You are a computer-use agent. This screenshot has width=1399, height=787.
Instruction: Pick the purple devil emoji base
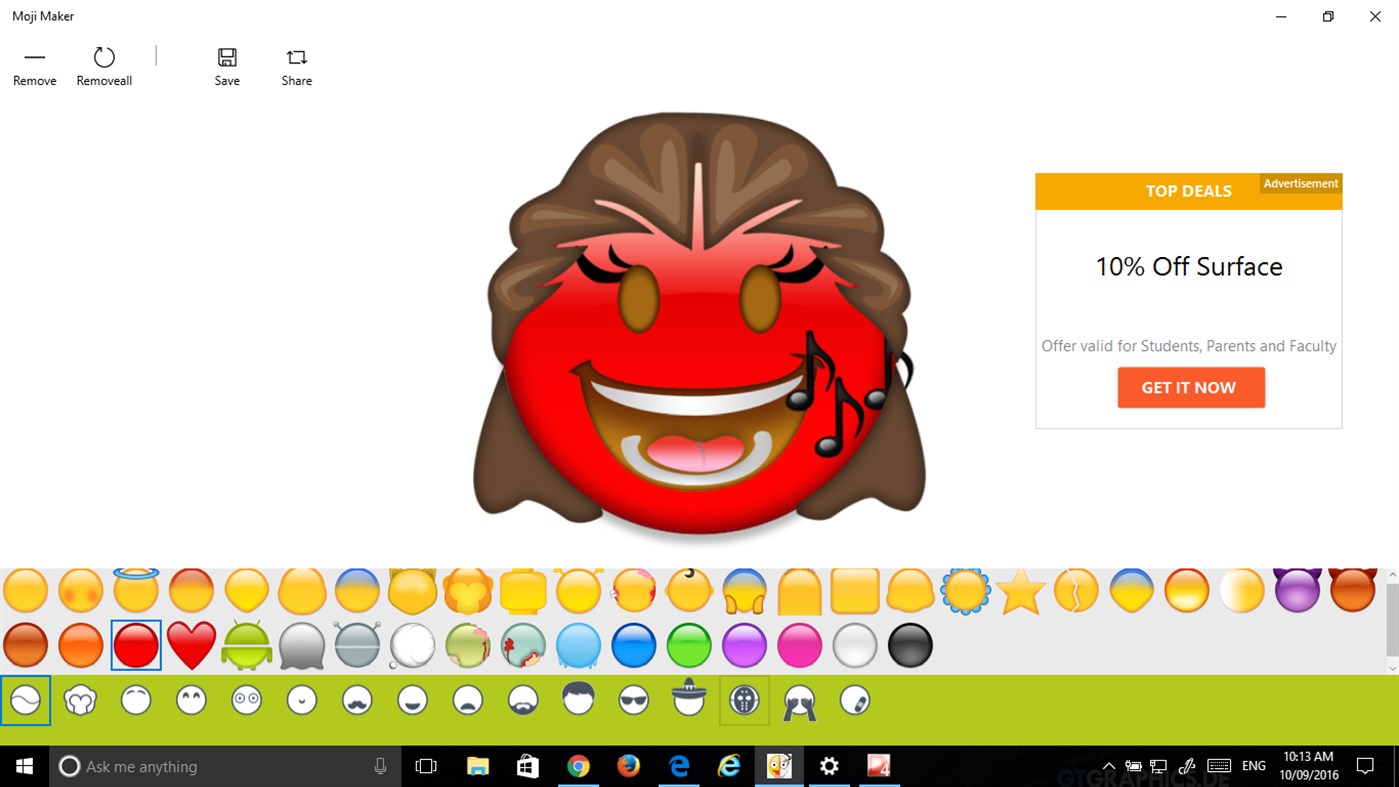[1297, 590]
